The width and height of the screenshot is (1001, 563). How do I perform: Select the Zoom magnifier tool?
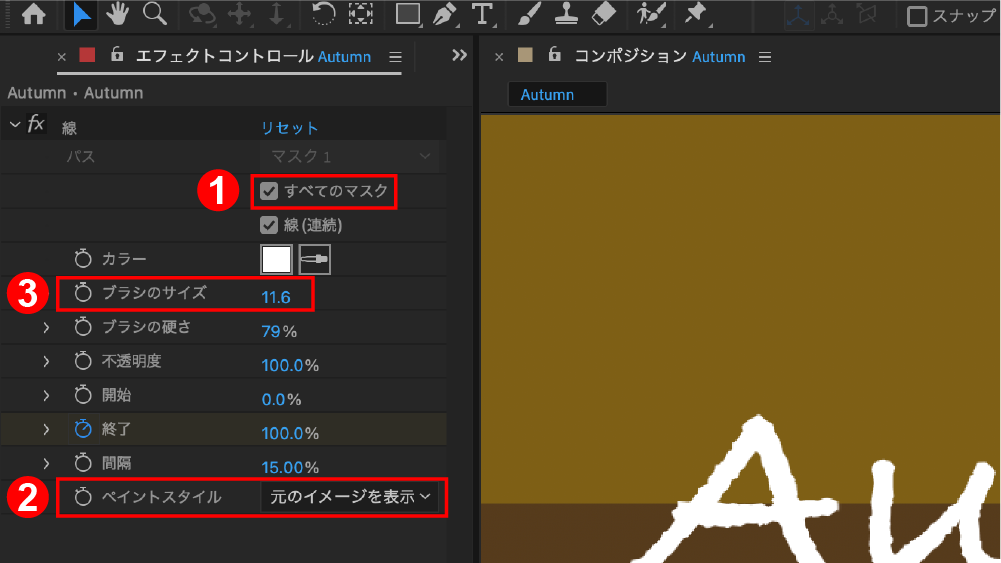pyautogui.click(x=155, y=14)
